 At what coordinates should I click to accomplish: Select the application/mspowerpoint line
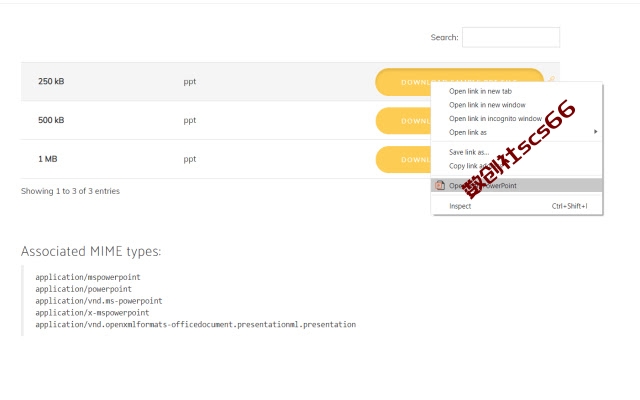pos(88,277)
